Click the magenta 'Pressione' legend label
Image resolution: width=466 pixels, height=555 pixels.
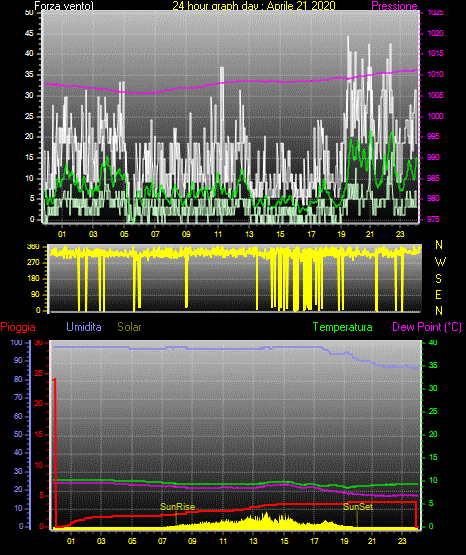click(x=394, y=6)
